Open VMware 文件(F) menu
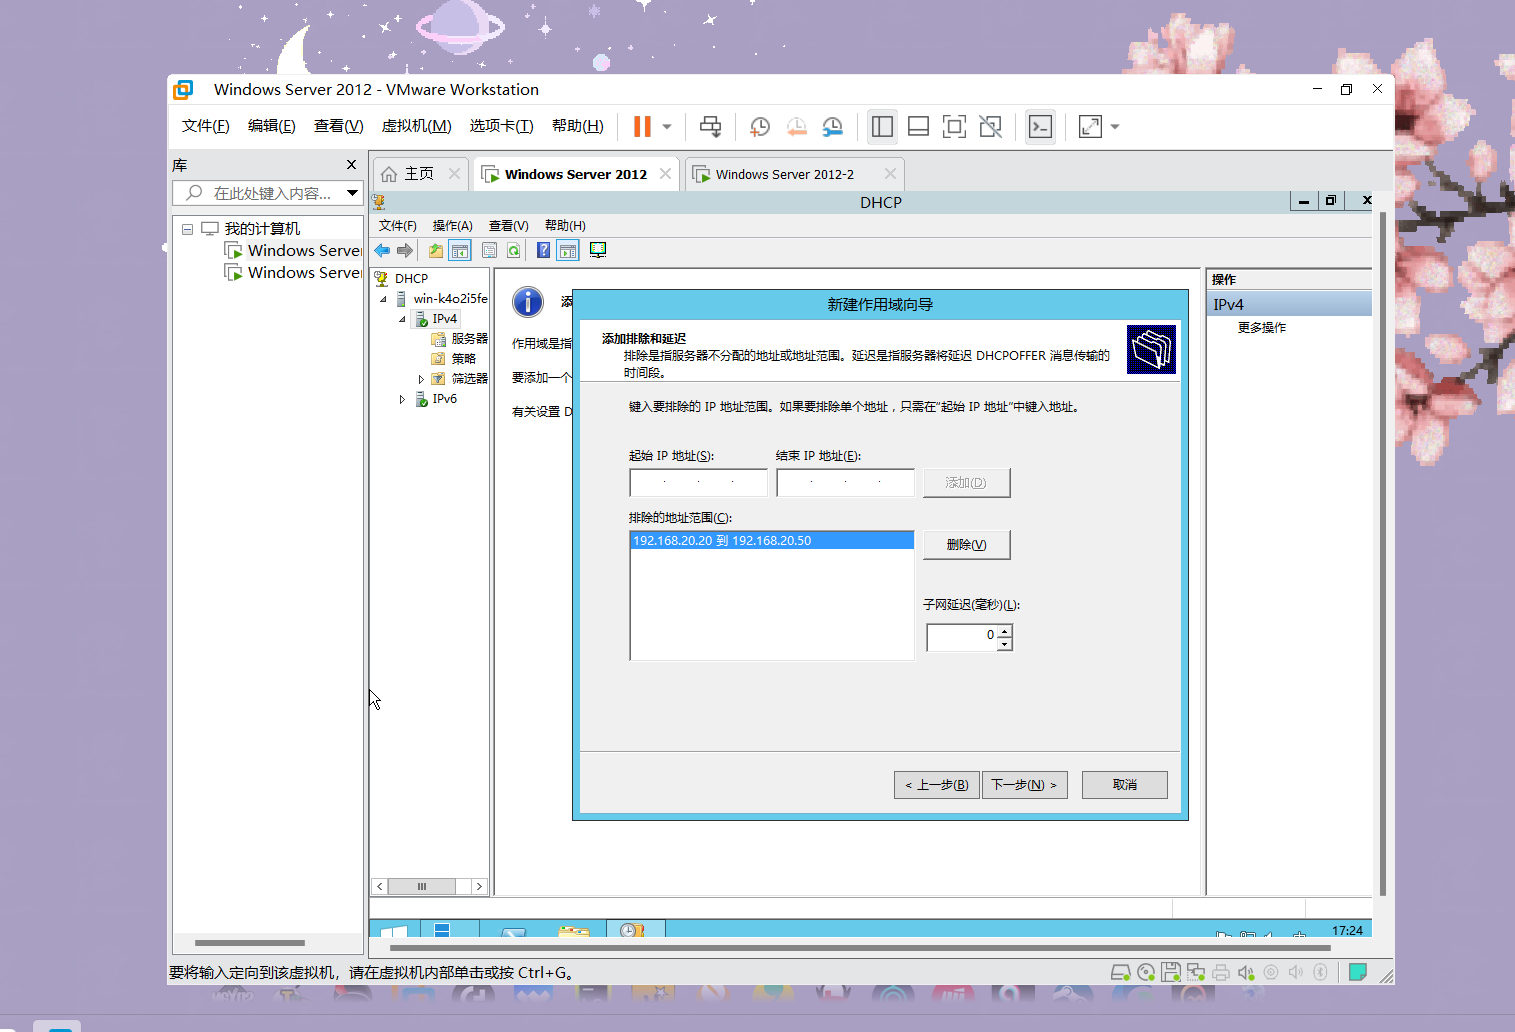 205,126
